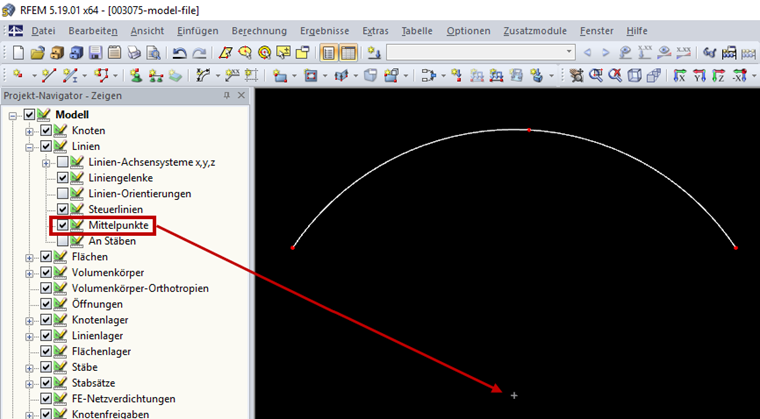Uncheck the Steuerlinien checkbox
The image size is (760, 419).
click(63, 210)
